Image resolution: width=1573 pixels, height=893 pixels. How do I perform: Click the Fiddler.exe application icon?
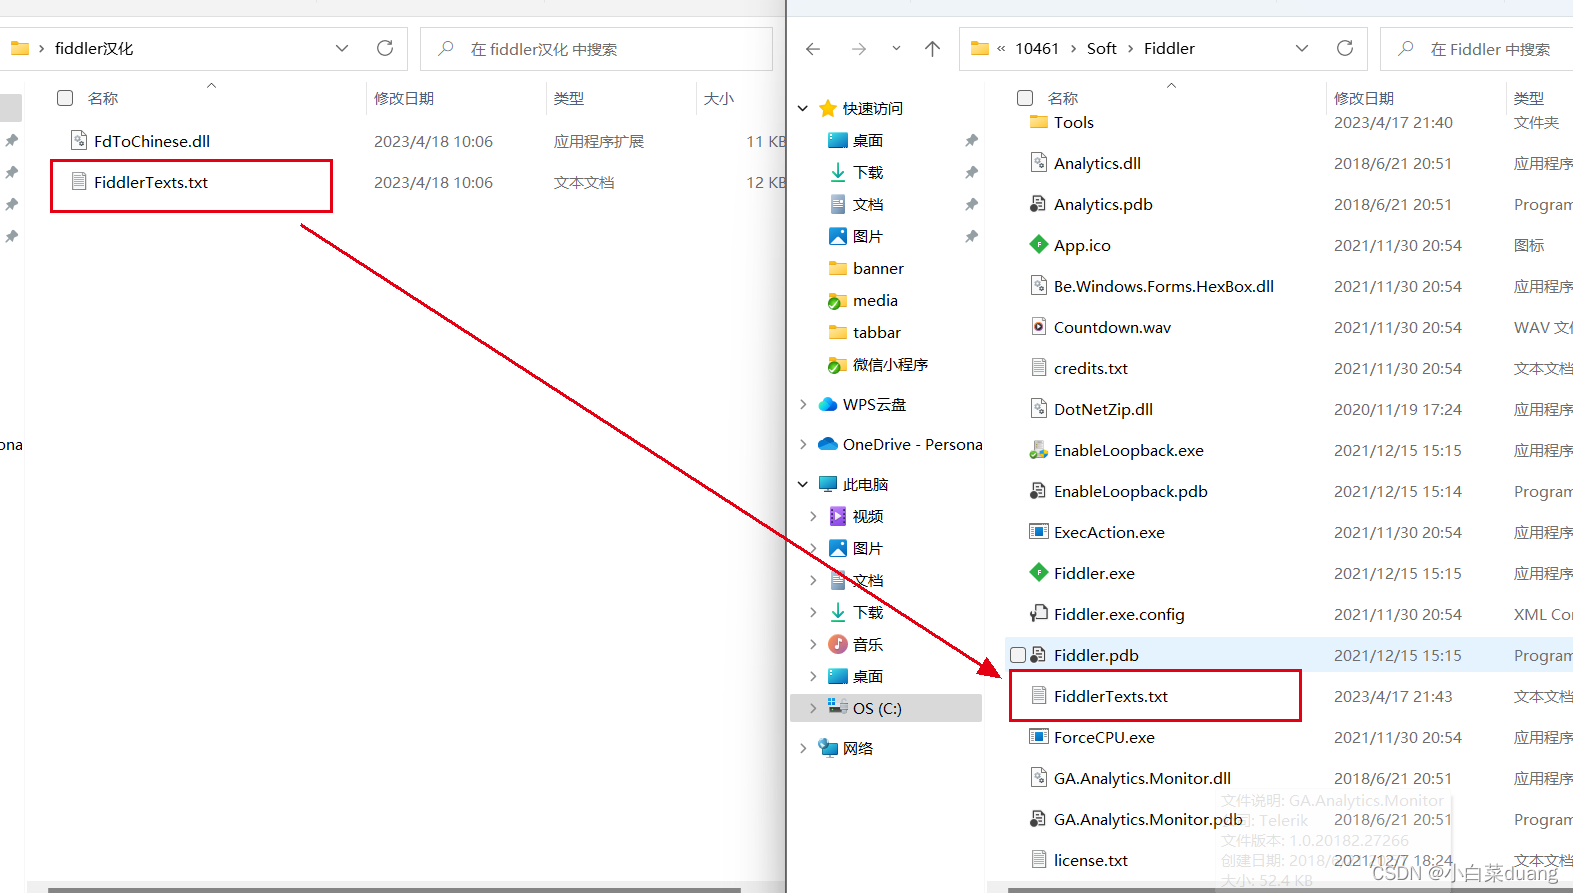coord(1039,573)
